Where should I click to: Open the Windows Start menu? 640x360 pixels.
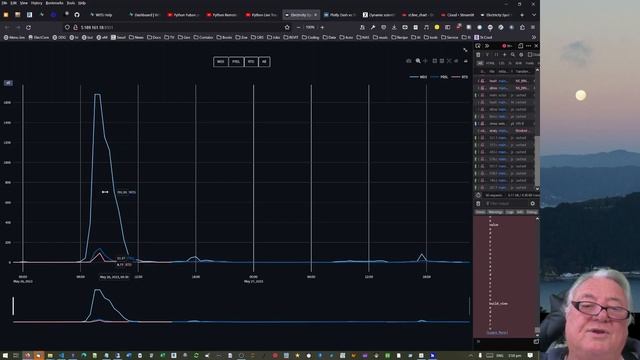[5, 356]
